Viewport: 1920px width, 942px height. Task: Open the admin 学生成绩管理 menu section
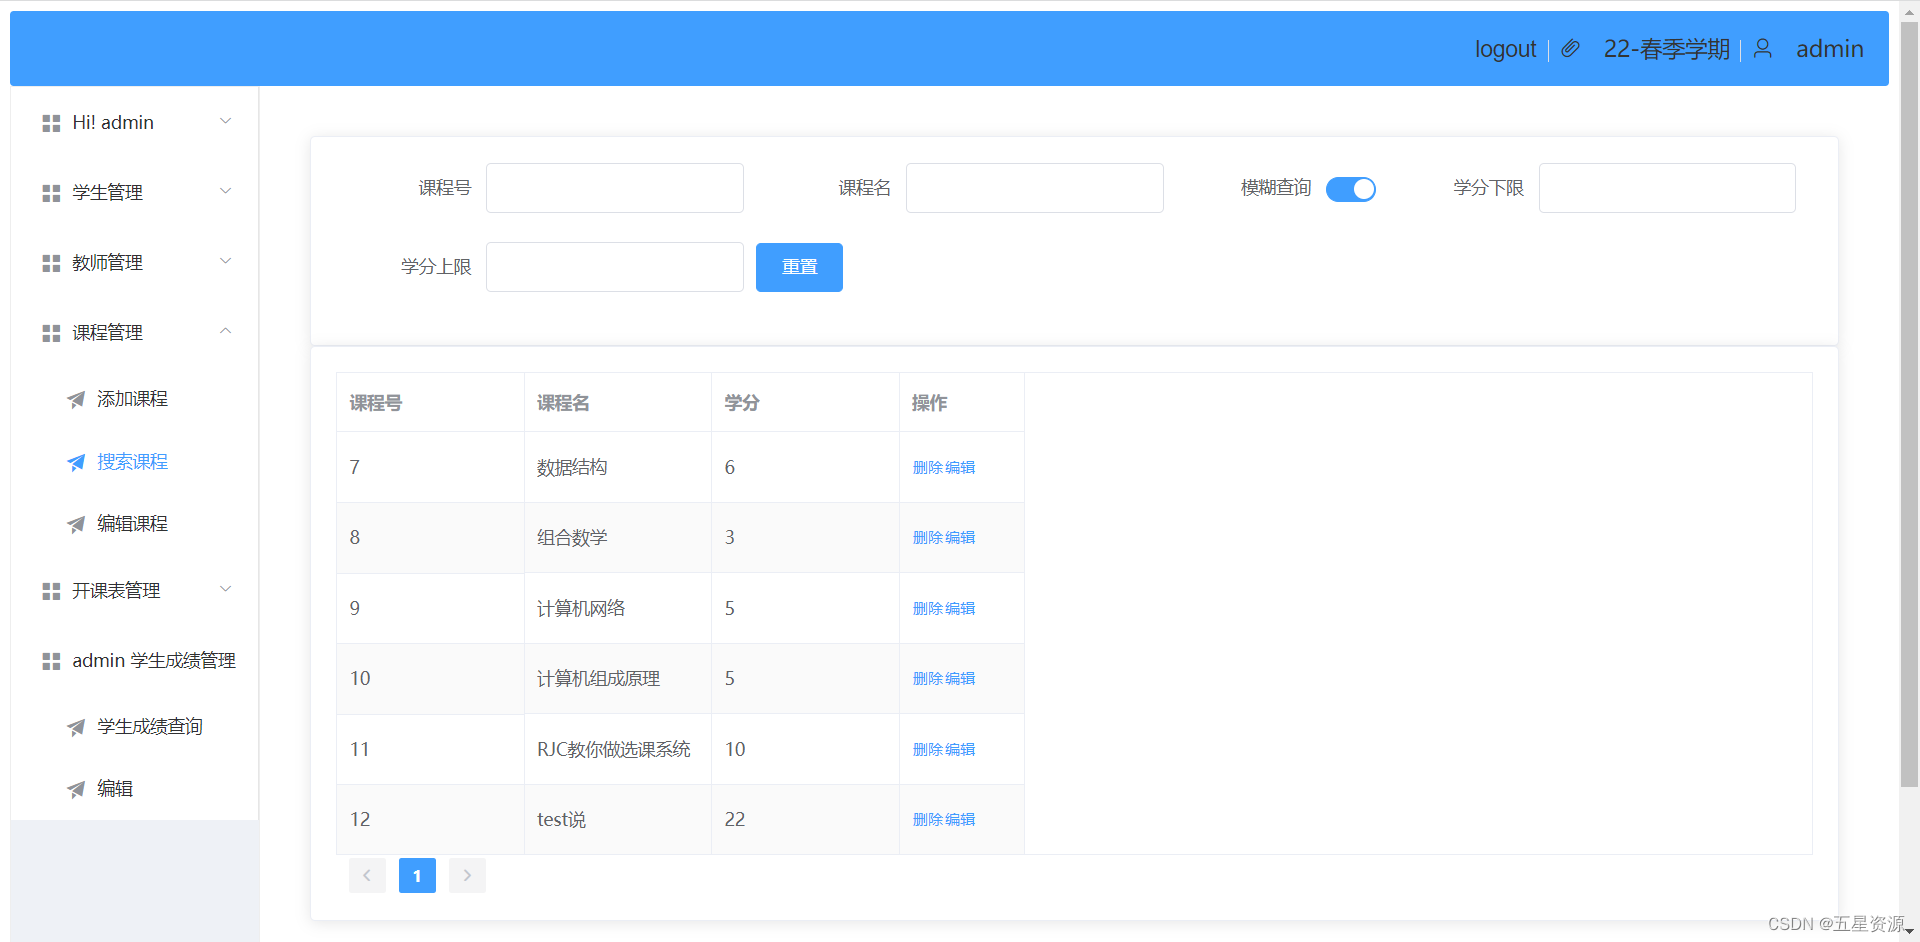[134, 660]
